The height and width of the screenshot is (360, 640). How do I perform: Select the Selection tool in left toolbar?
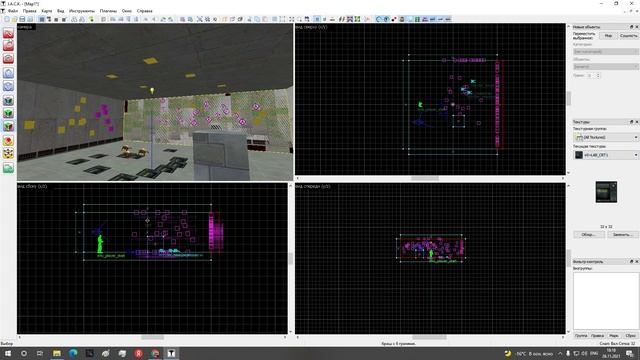point(8,33)
